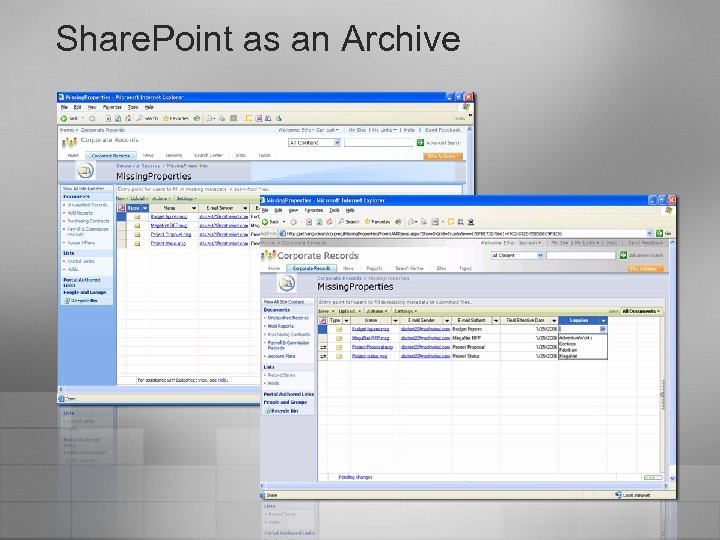Click Back button in front window toolbar
The image size is (720, 540).
(270, 222)
